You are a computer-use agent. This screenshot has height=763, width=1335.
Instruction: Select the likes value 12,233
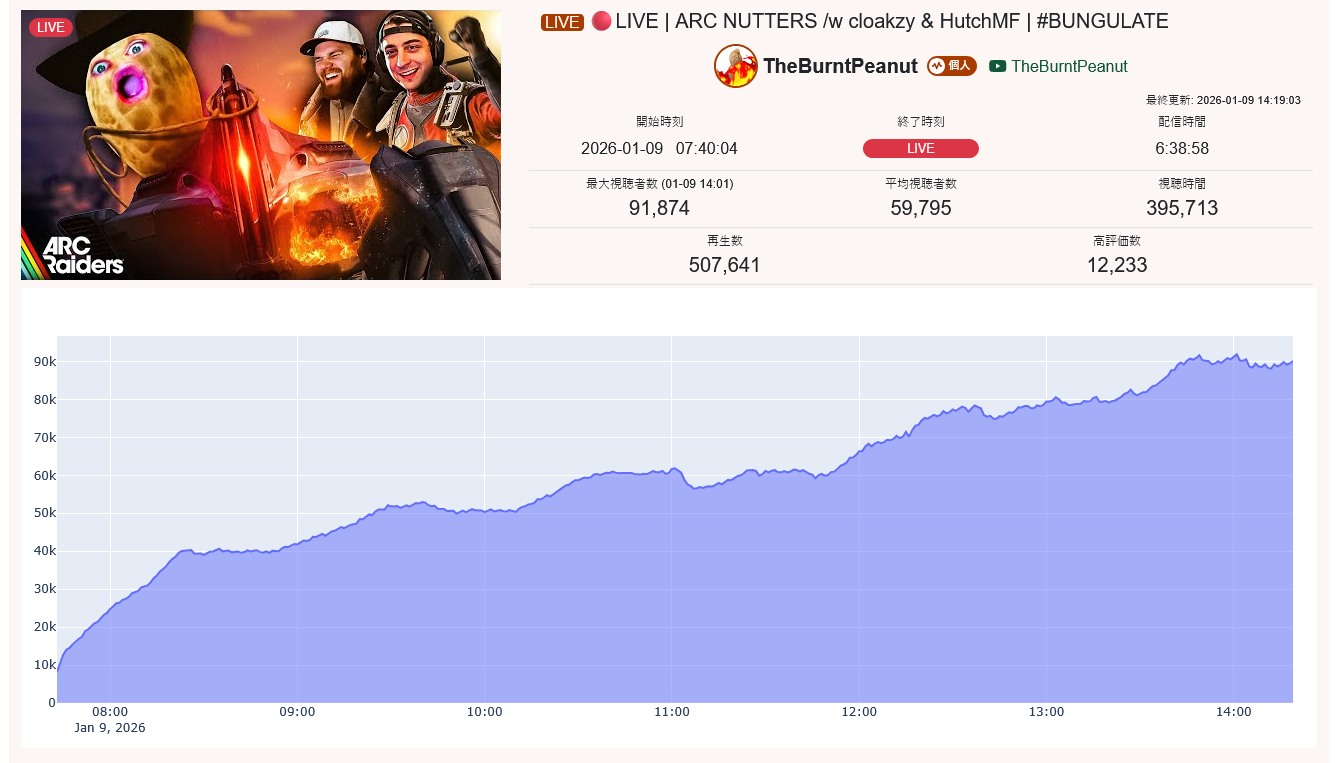coord(1117,265)
